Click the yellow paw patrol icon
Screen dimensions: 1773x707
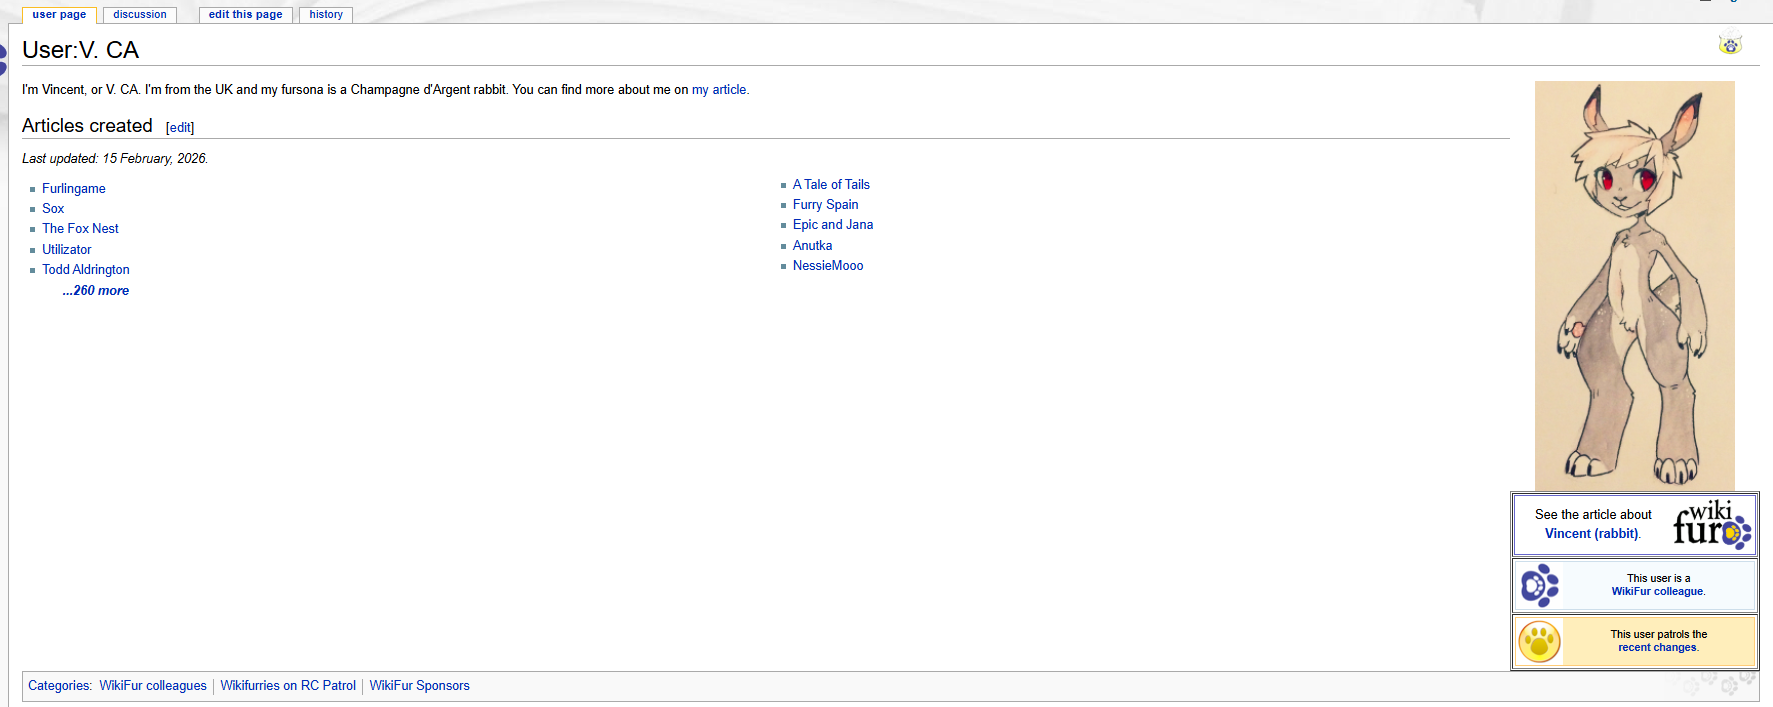tap(1539, 642)
